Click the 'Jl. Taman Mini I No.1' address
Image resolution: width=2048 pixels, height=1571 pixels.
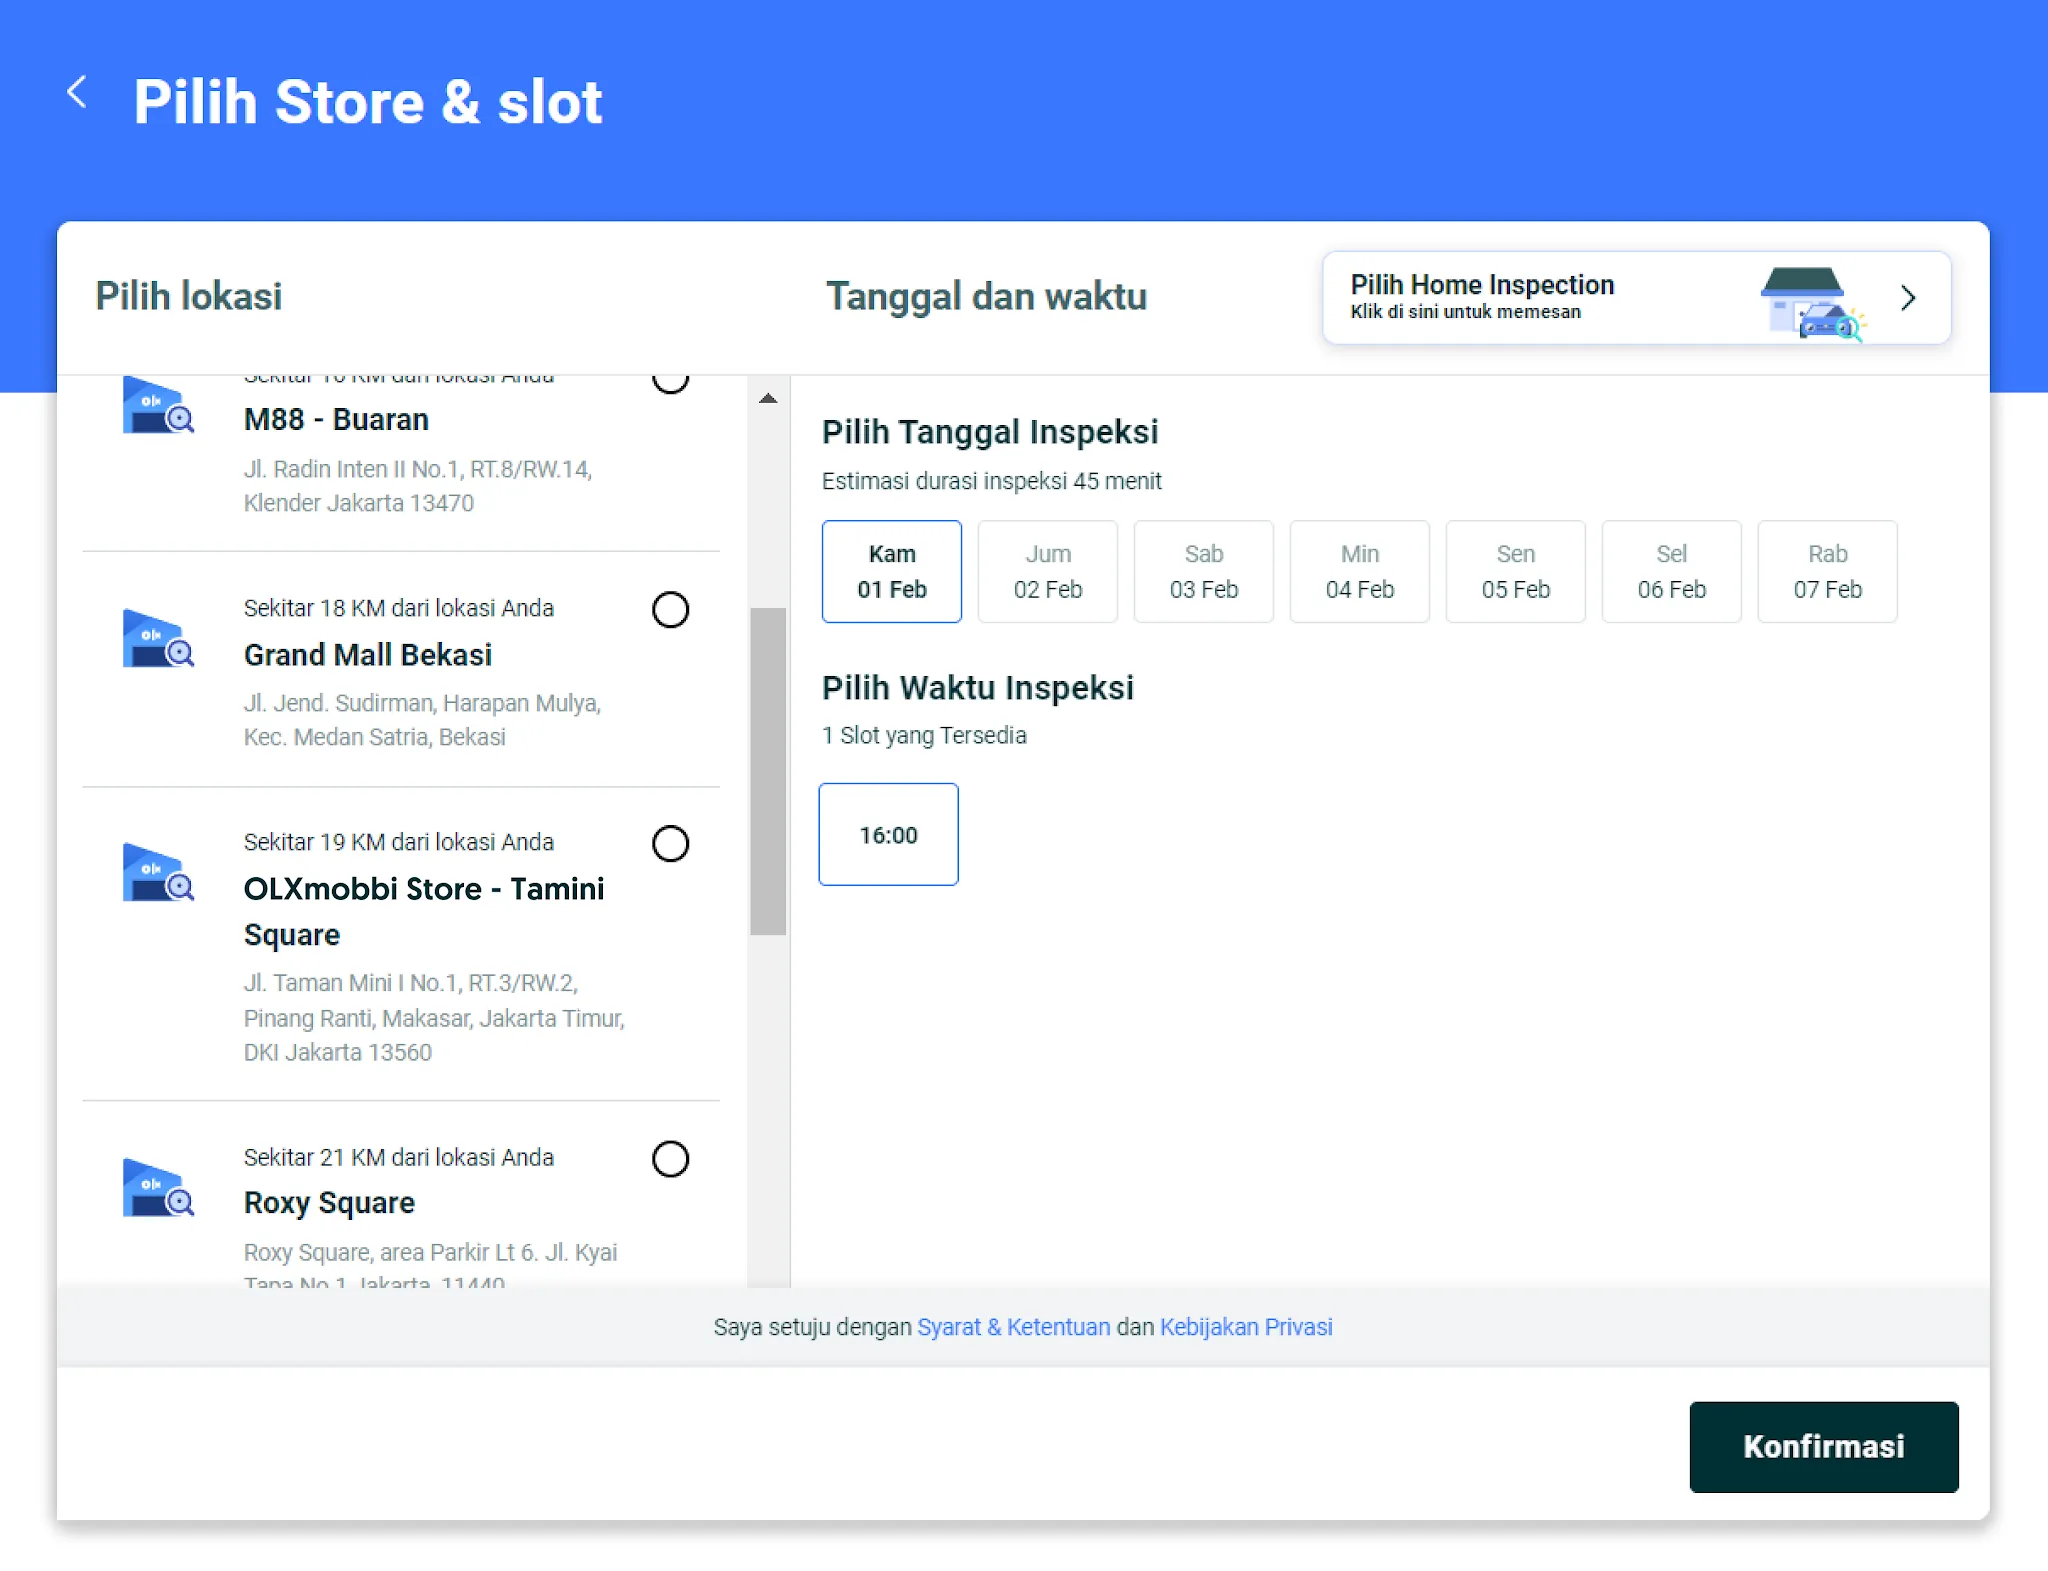[x=434, y=1017]
